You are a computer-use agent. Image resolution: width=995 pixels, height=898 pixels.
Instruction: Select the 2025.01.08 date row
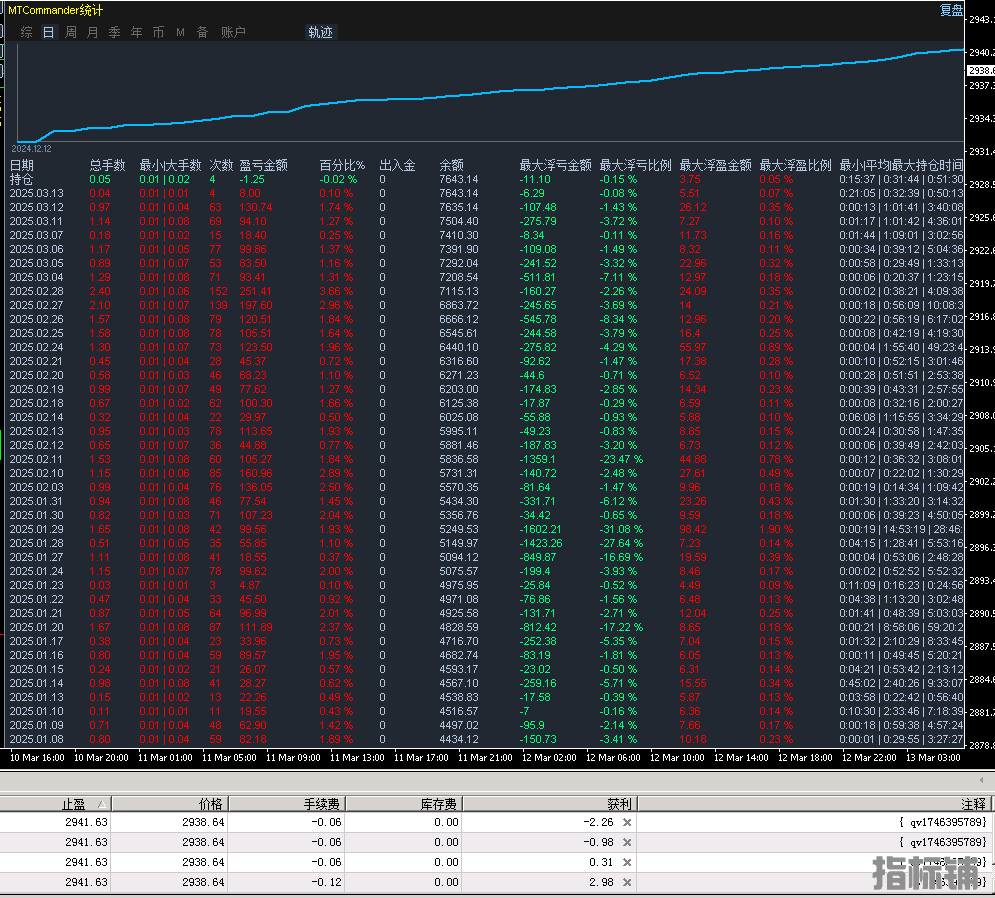click(486, 739)
